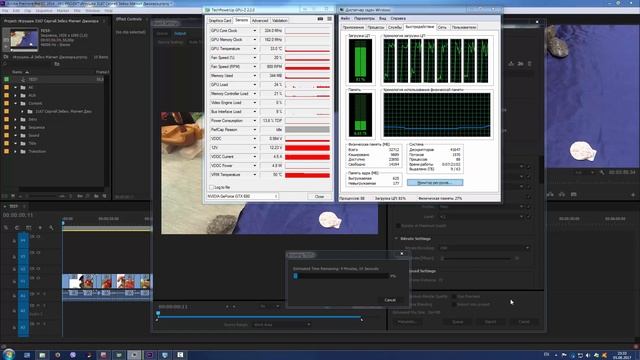Expand the Transition bin in Project panel
This screenshot has width=640, height=360.
pyautogui.click(x=16, y=151)
